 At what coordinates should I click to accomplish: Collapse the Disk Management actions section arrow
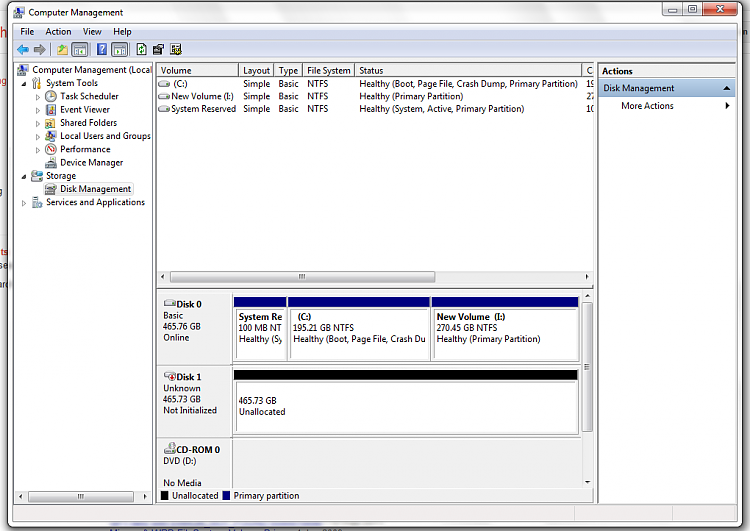[x=727, y=88]
